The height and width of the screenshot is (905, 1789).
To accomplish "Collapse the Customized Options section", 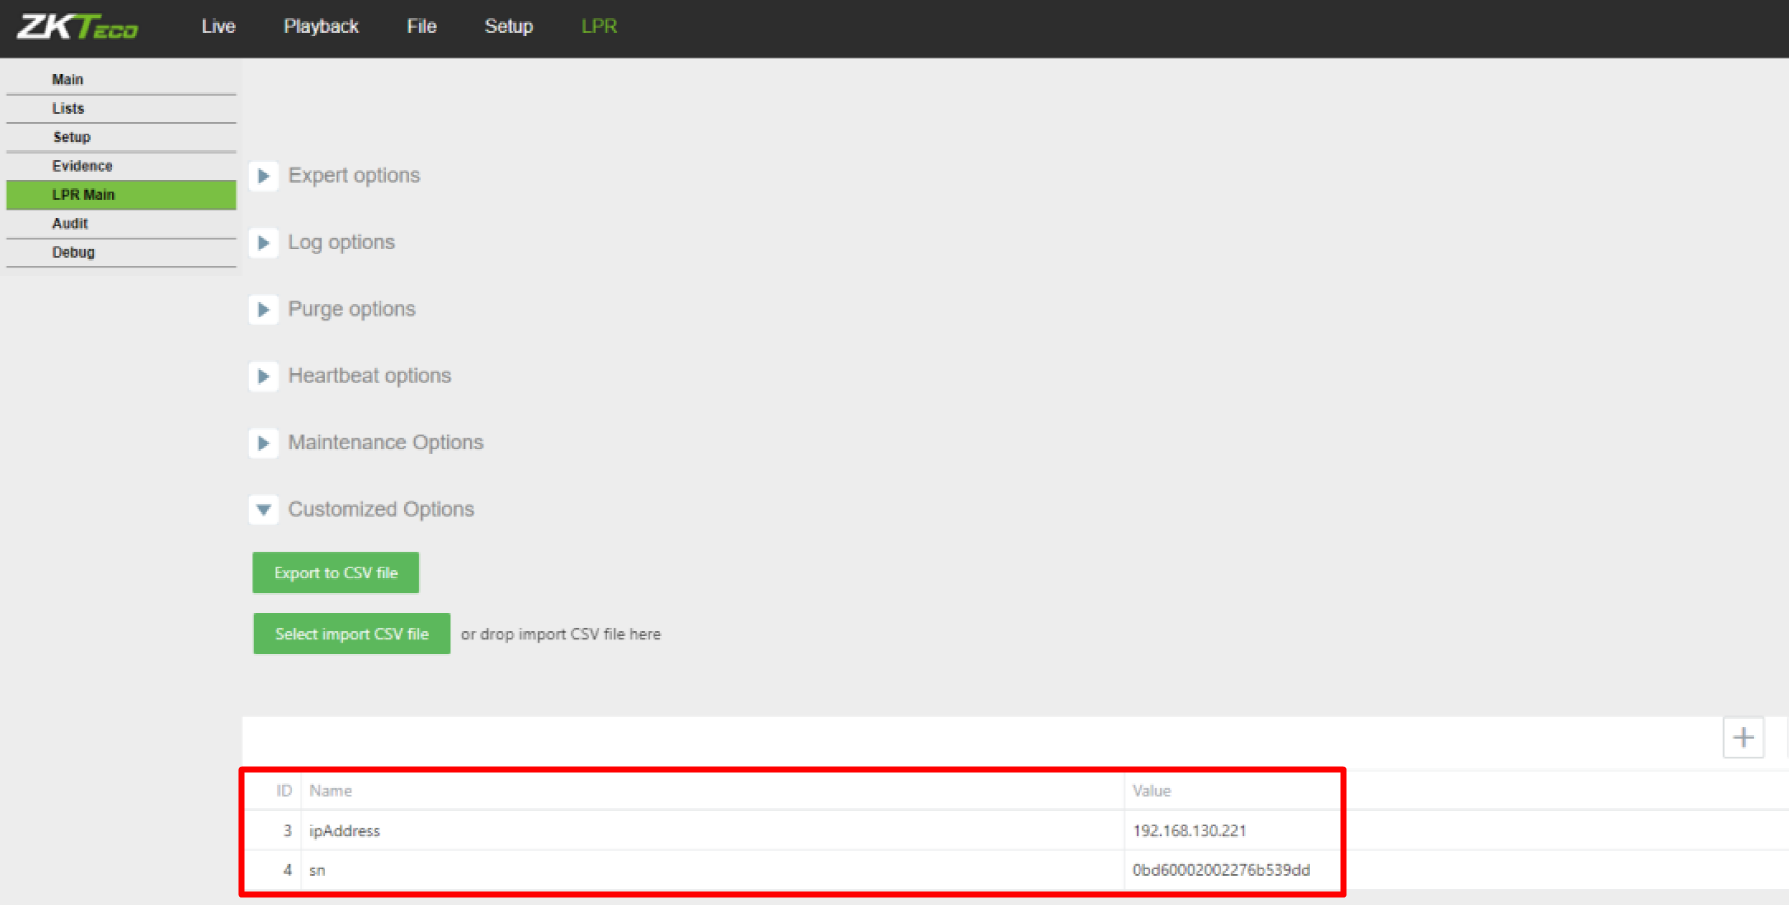I will tap(263, 510).
